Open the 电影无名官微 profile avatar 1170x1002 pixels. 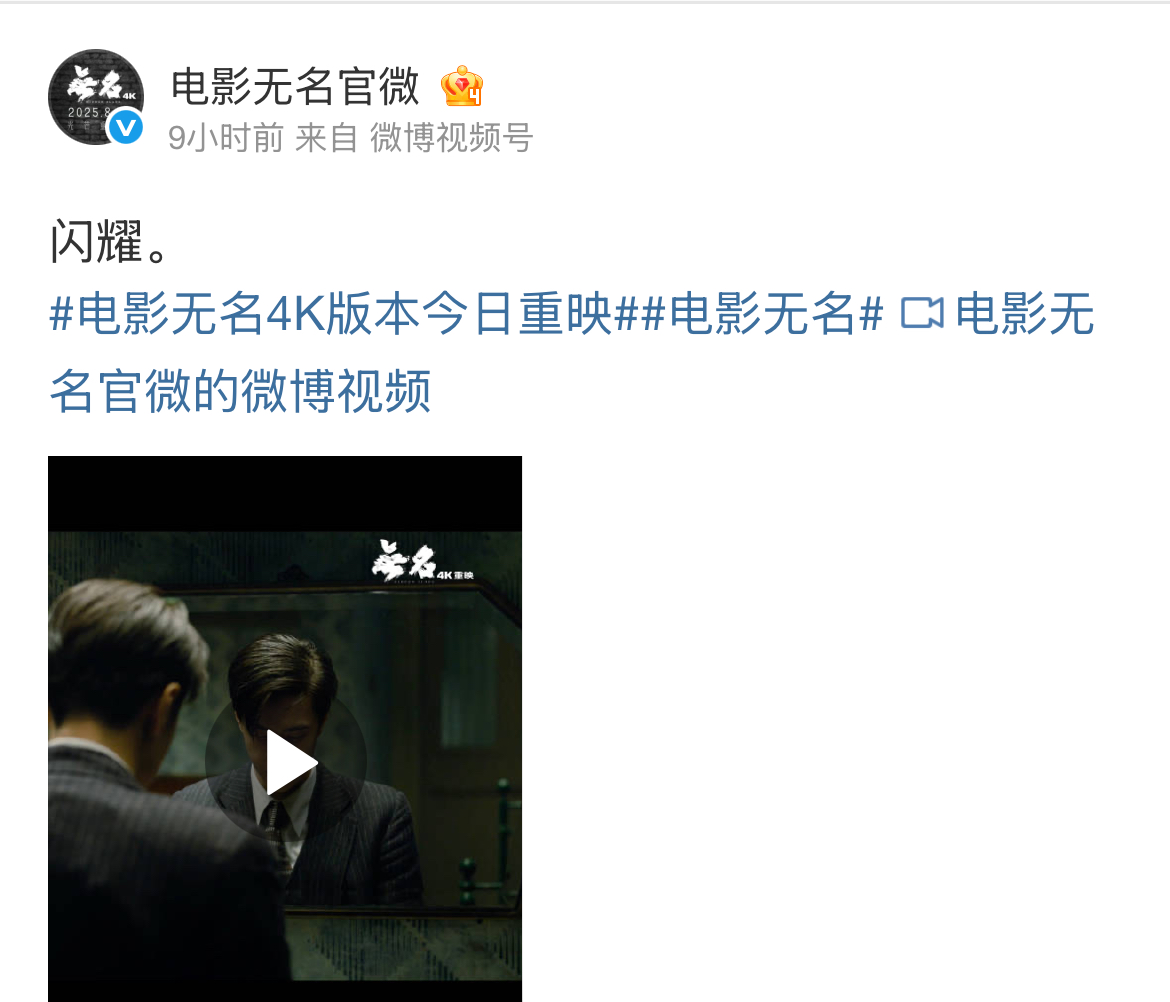pyautogui.click(x=96, y=97)
